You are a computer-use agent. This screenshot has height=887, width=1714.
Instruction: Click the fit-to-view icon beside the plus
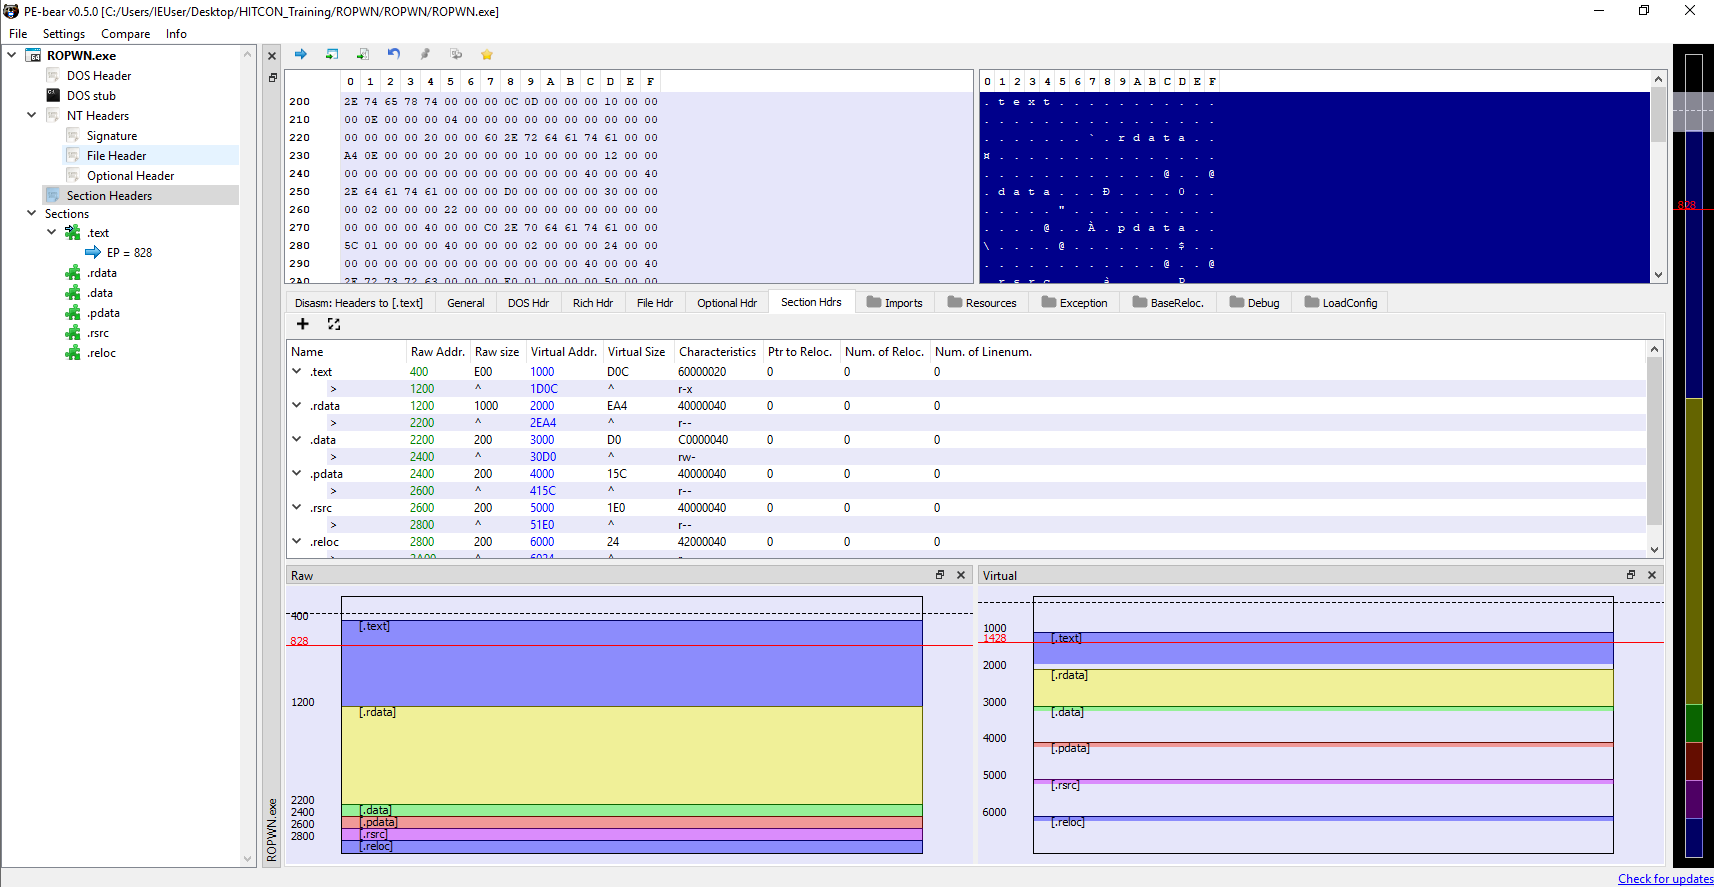pos(334,324)
